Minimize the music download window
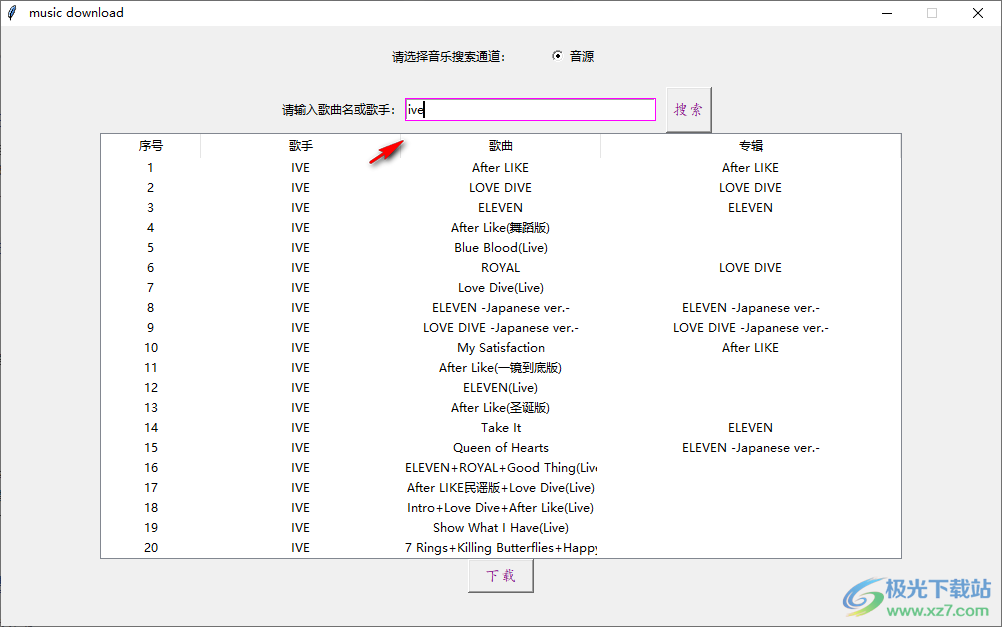 [887, 13]
